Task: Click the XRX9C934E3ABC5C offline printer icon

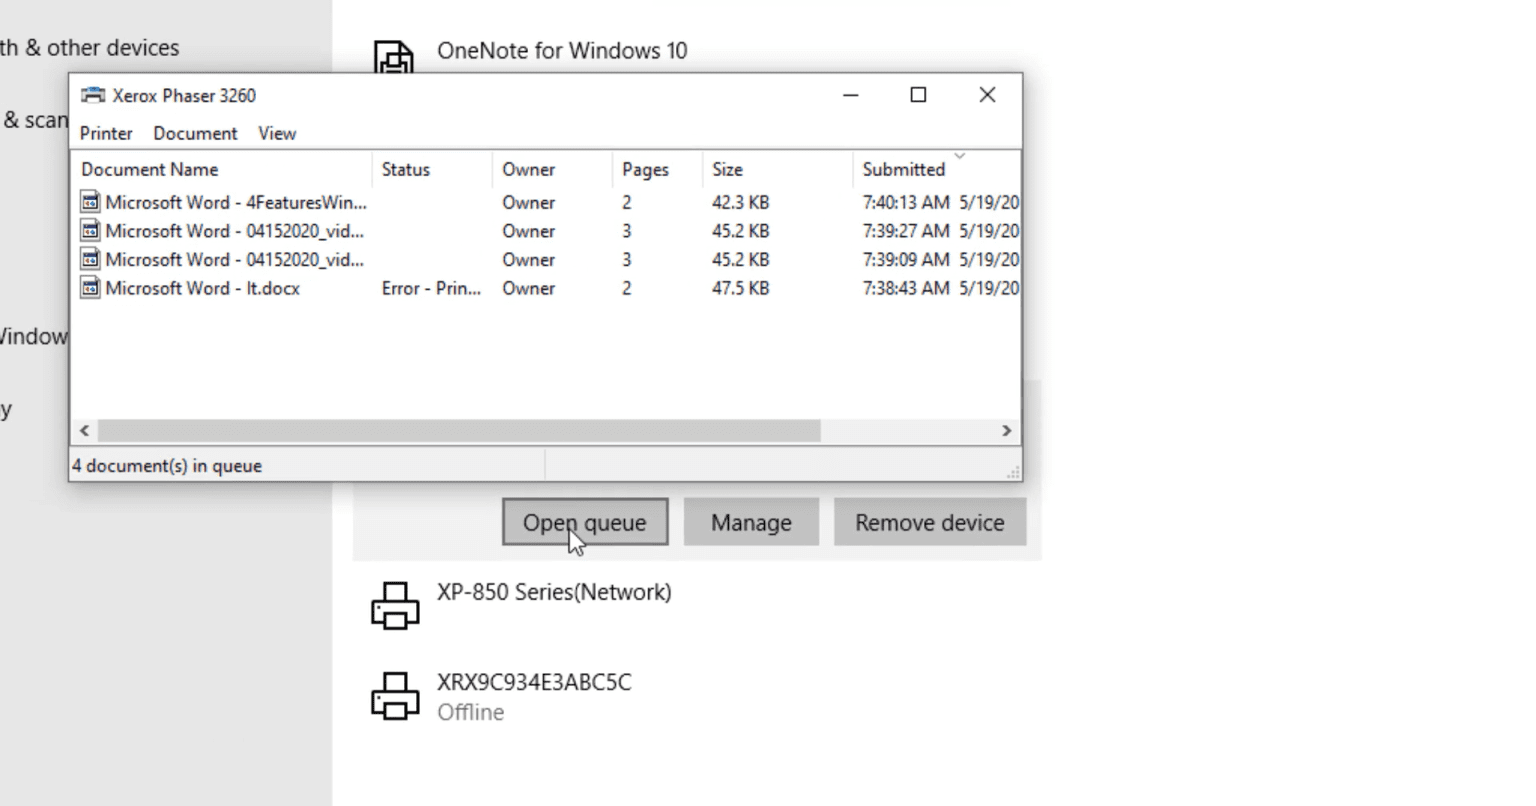Action: coord(395,696)
